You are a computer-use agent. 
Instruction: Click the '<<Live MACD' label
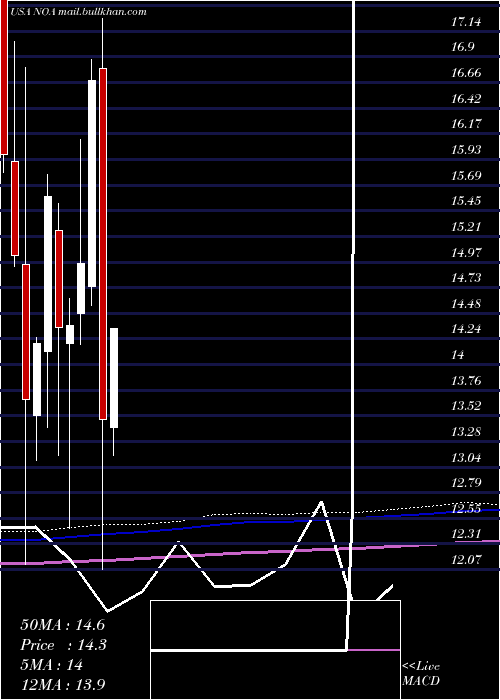click(x=421, y=674)
